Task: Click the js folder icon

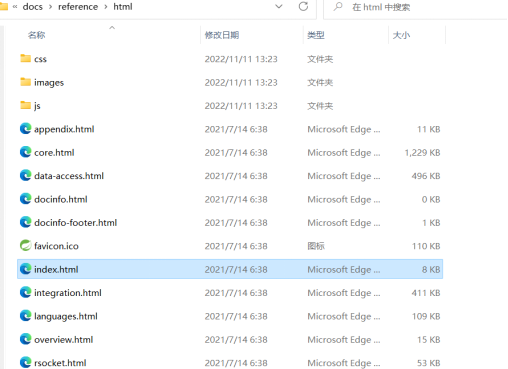Action: pyautogui.click(x=25, y=105)
